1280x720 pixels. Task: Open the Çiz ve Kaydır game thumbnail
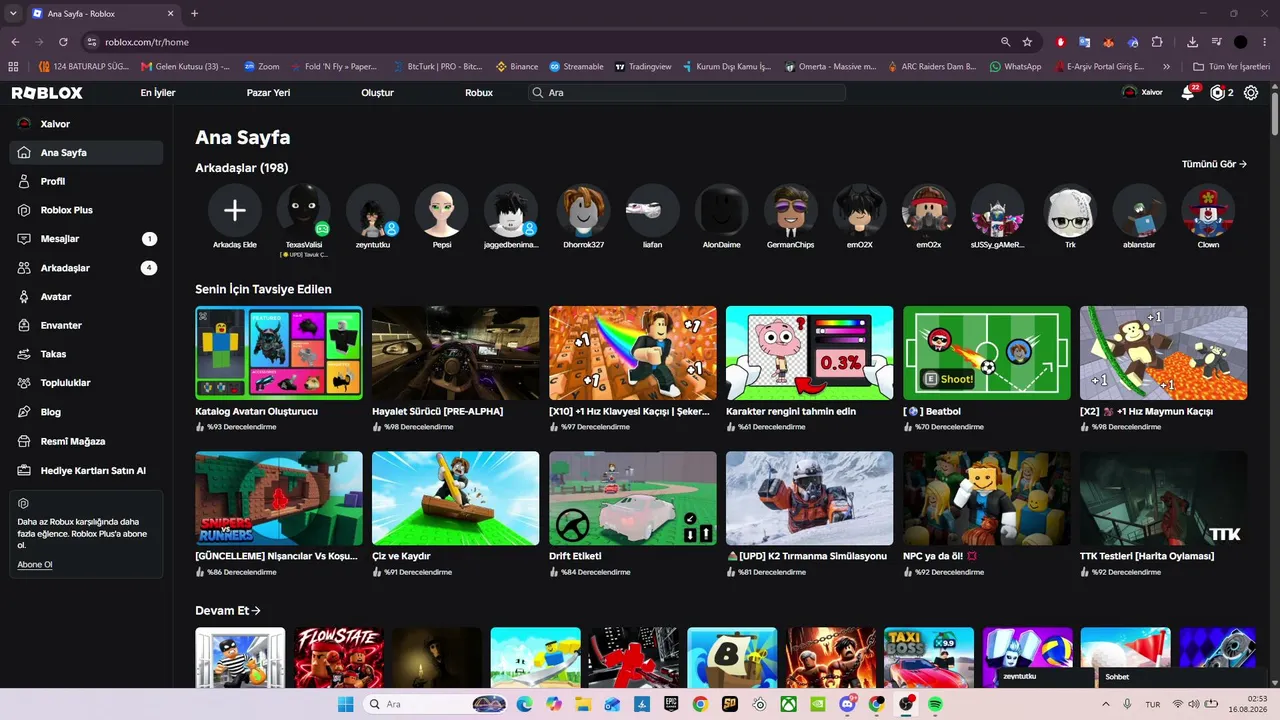pyautogui.click(x=455, y=498)
